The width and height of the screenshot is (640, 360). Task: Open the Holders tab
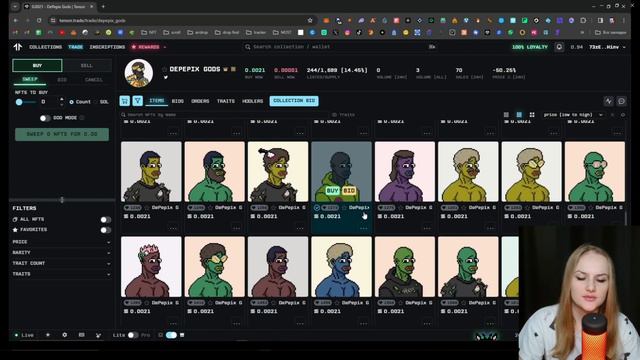(253, 101)
